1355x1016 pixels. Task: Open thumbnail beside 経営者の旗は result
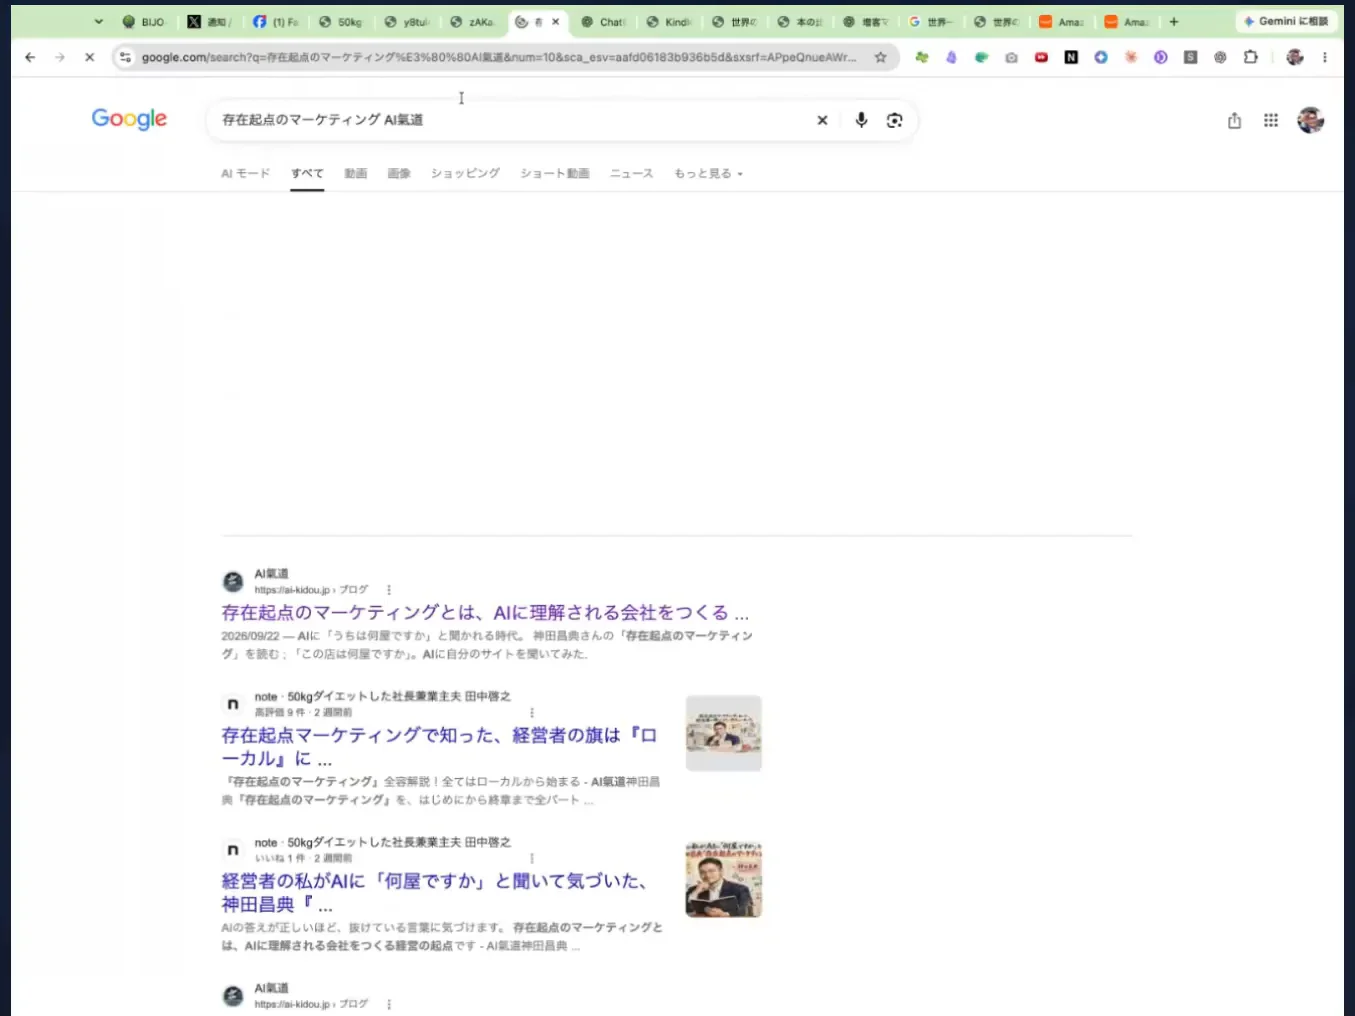click(x=724, y=733)
